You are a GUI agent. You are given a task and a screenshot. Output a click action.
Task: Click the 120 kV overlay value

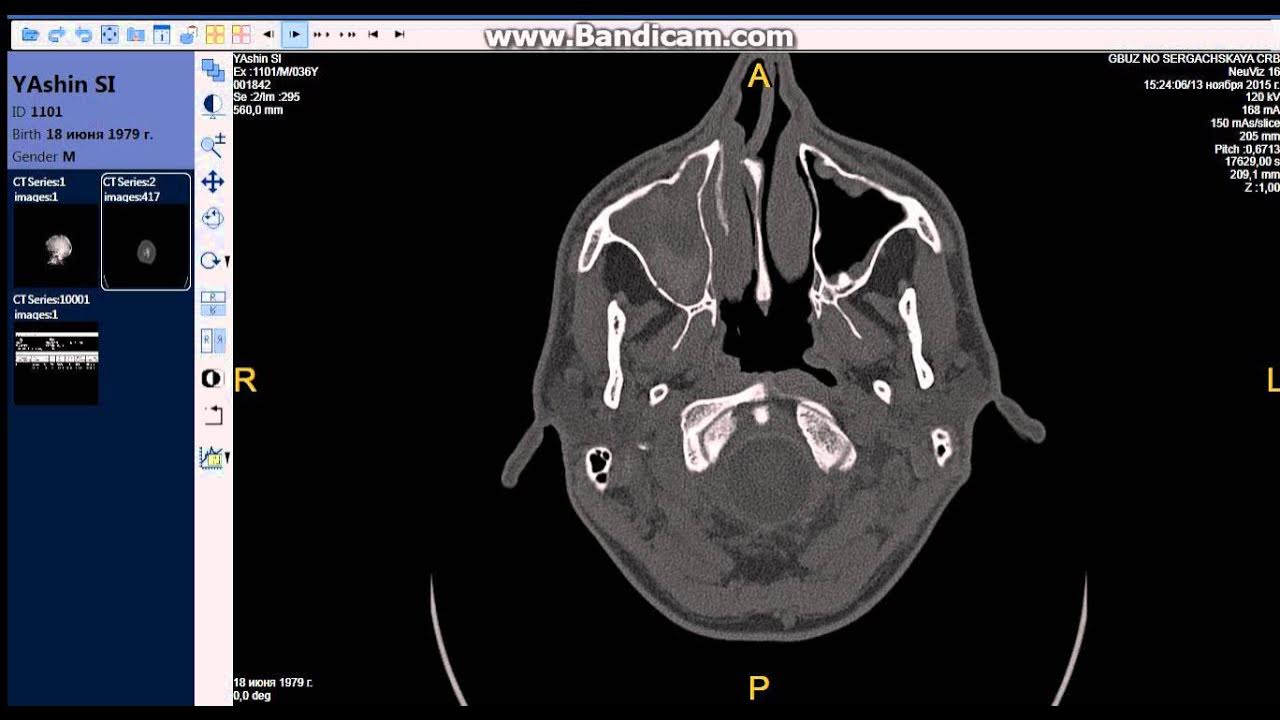click(x=1262, y=97)
